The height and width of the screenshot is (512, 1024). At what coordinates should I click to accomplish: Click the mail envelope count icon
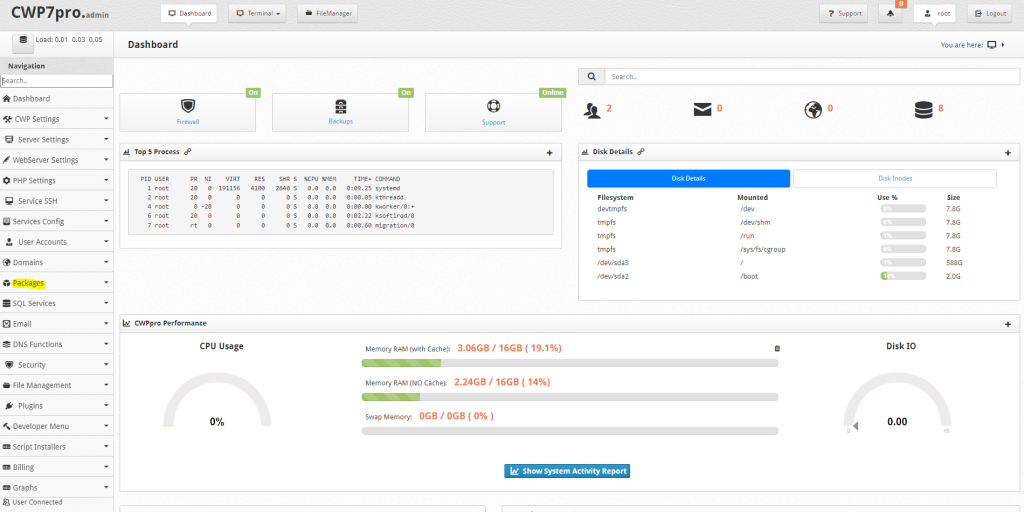point(703,110)
